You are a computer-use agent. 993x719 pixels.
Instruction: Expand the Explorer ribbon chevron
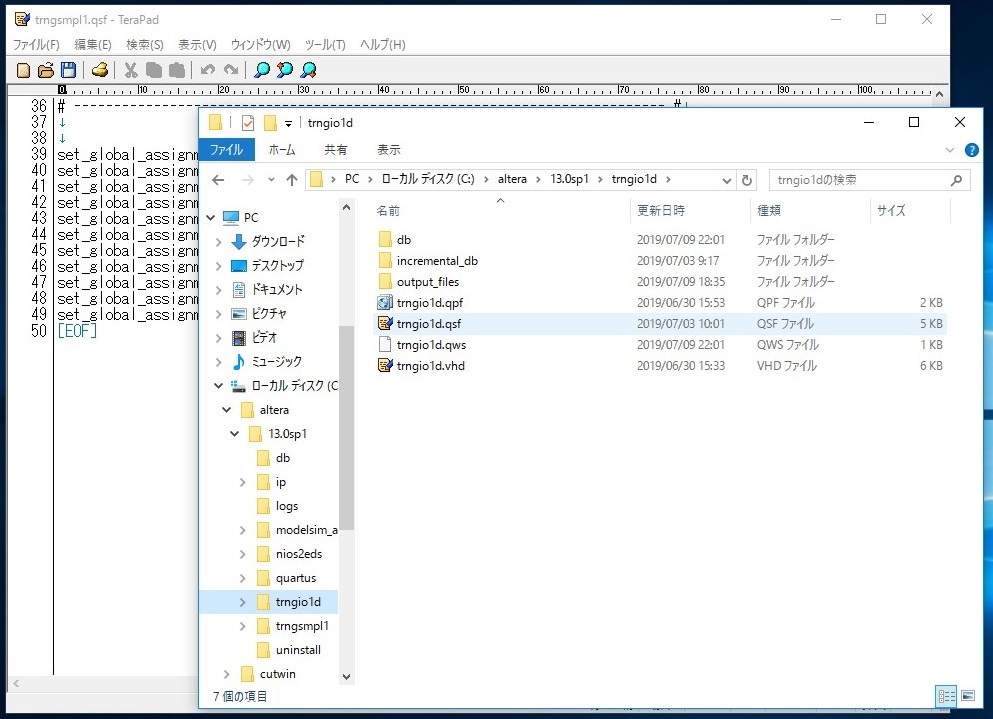(x=949, y=150)
